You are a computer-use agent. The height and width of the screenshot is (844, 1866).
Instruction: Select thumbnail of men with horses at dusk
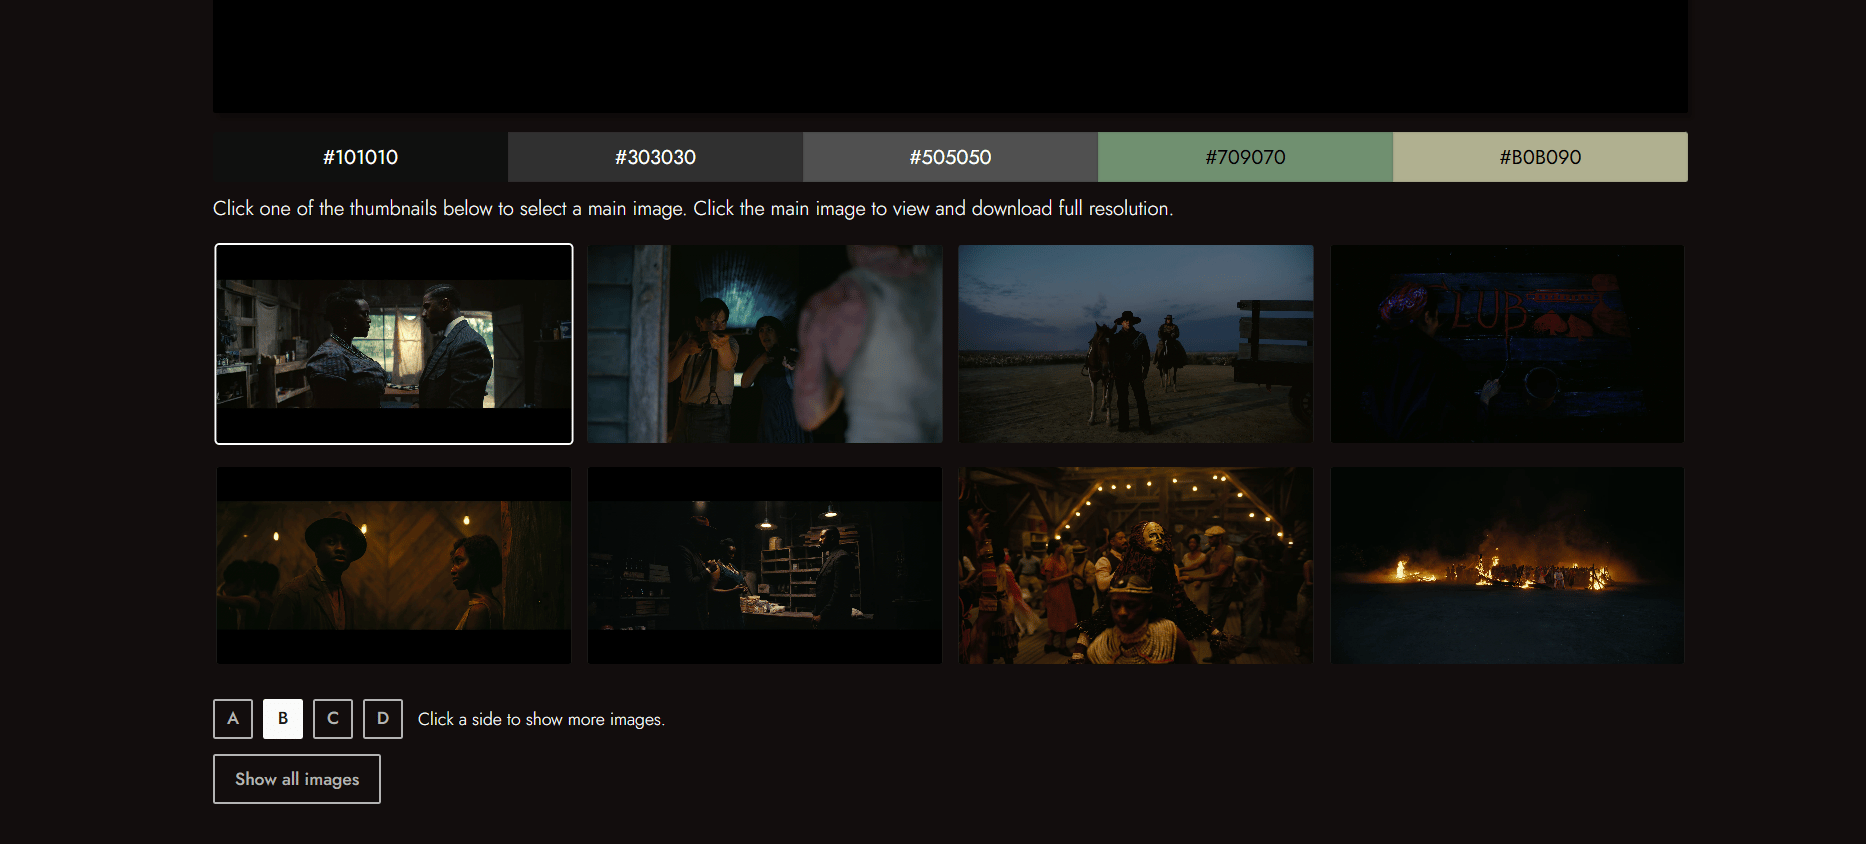1136,344
